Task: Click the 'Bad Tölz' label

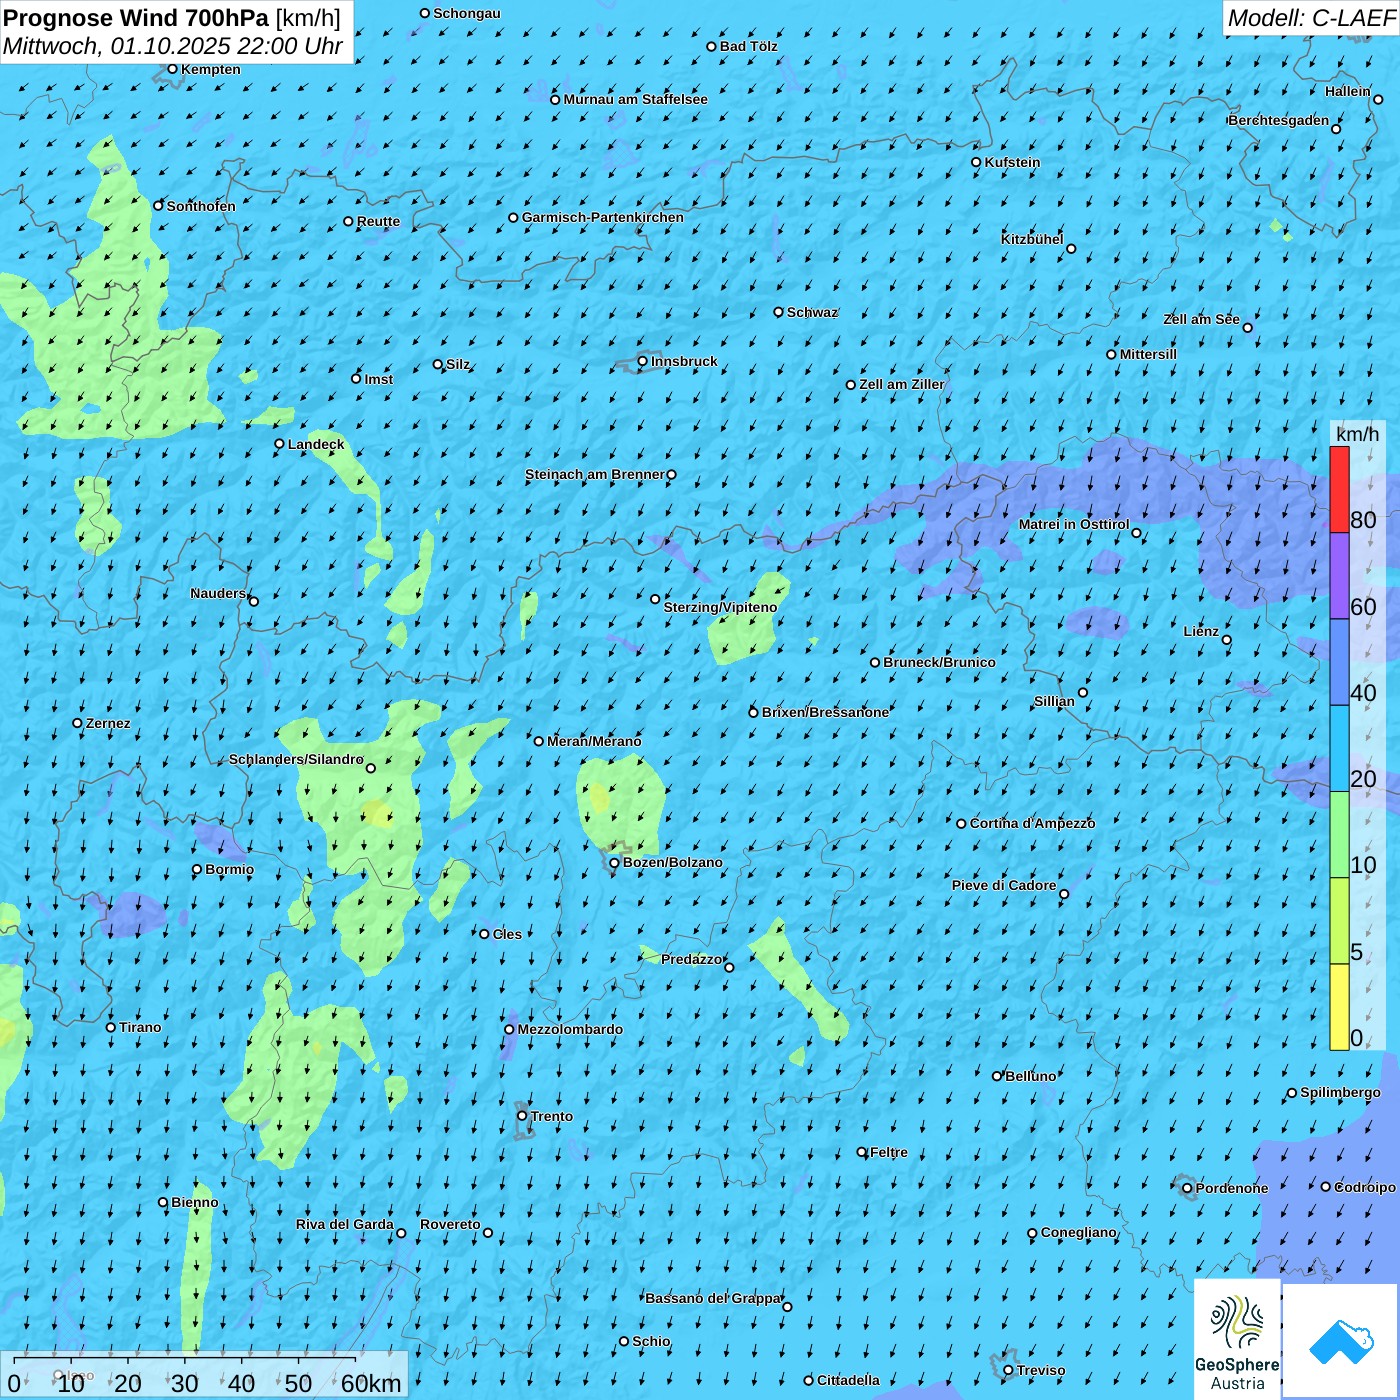Action: click(x=749, y=46)
